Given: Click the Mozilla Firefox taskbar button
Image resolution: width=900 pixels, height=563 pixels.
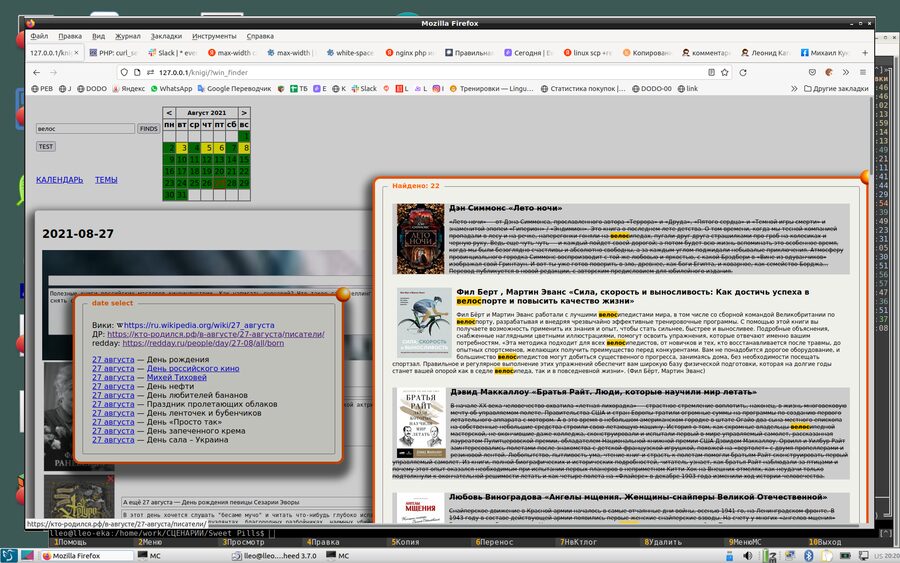Looking at the screenshot, I should pyautogui.click(x=86, y=556).
